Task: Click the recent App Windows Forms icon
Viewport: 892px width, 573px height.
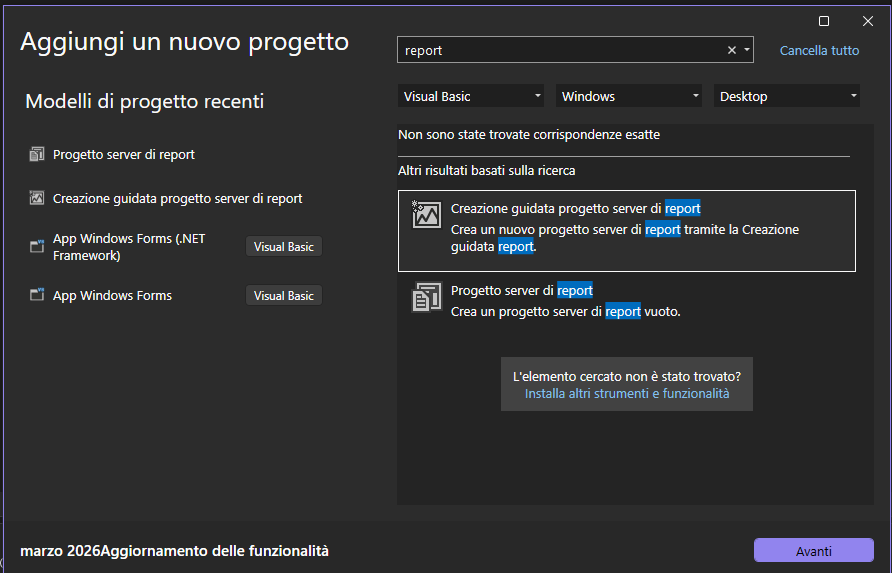Action: click(x=37, y=295)
